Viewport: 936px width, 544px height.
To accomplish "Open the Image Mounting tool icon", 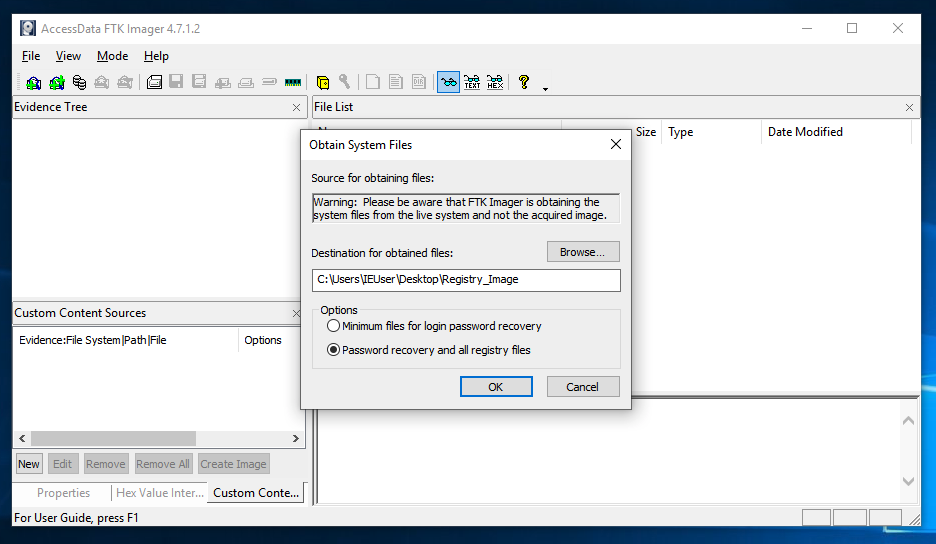I will (79, 82).
